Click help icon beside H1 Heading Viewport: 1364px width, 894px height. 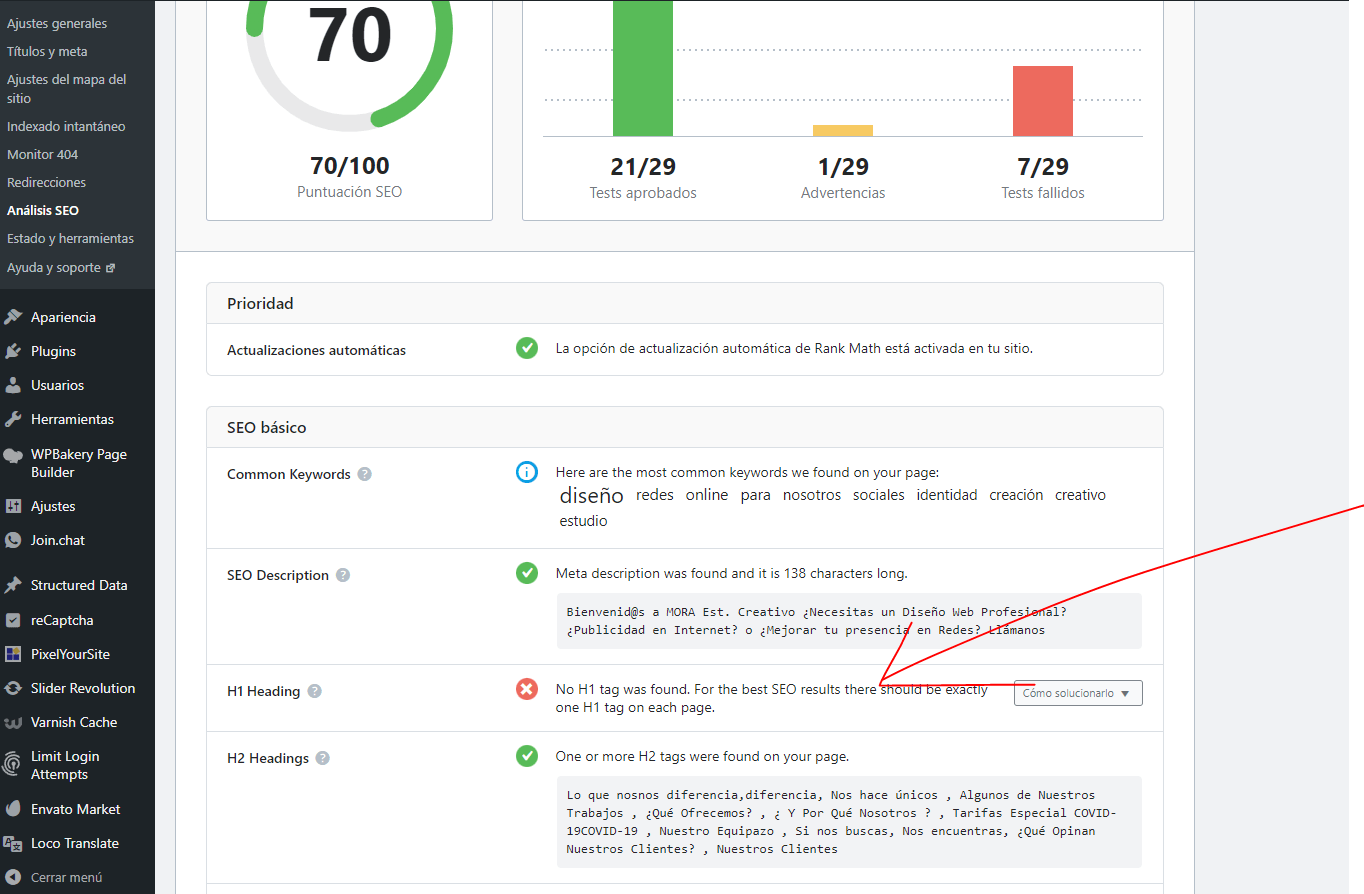(315, 691)
